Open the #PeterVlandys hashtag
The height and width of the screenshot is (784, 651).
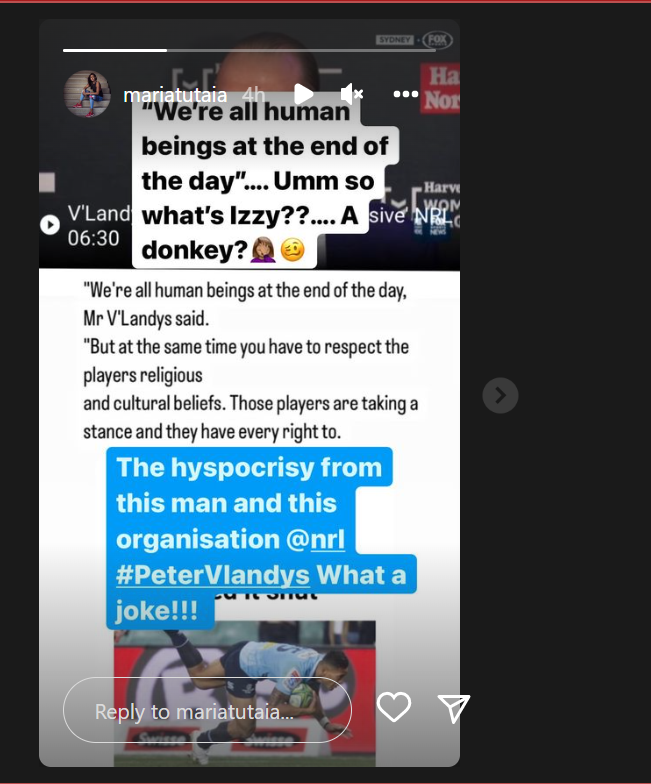(x=212, y=575)
